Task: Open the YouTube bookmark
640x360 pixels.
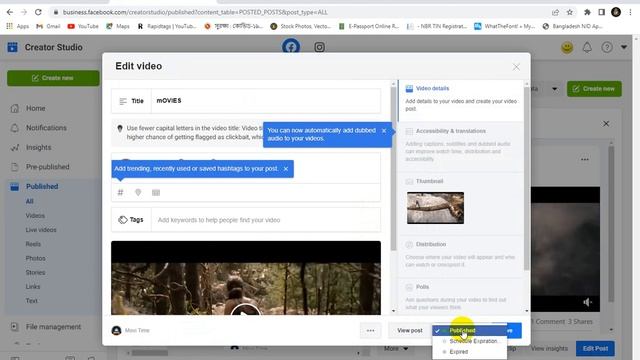Action: coord(83,26)
